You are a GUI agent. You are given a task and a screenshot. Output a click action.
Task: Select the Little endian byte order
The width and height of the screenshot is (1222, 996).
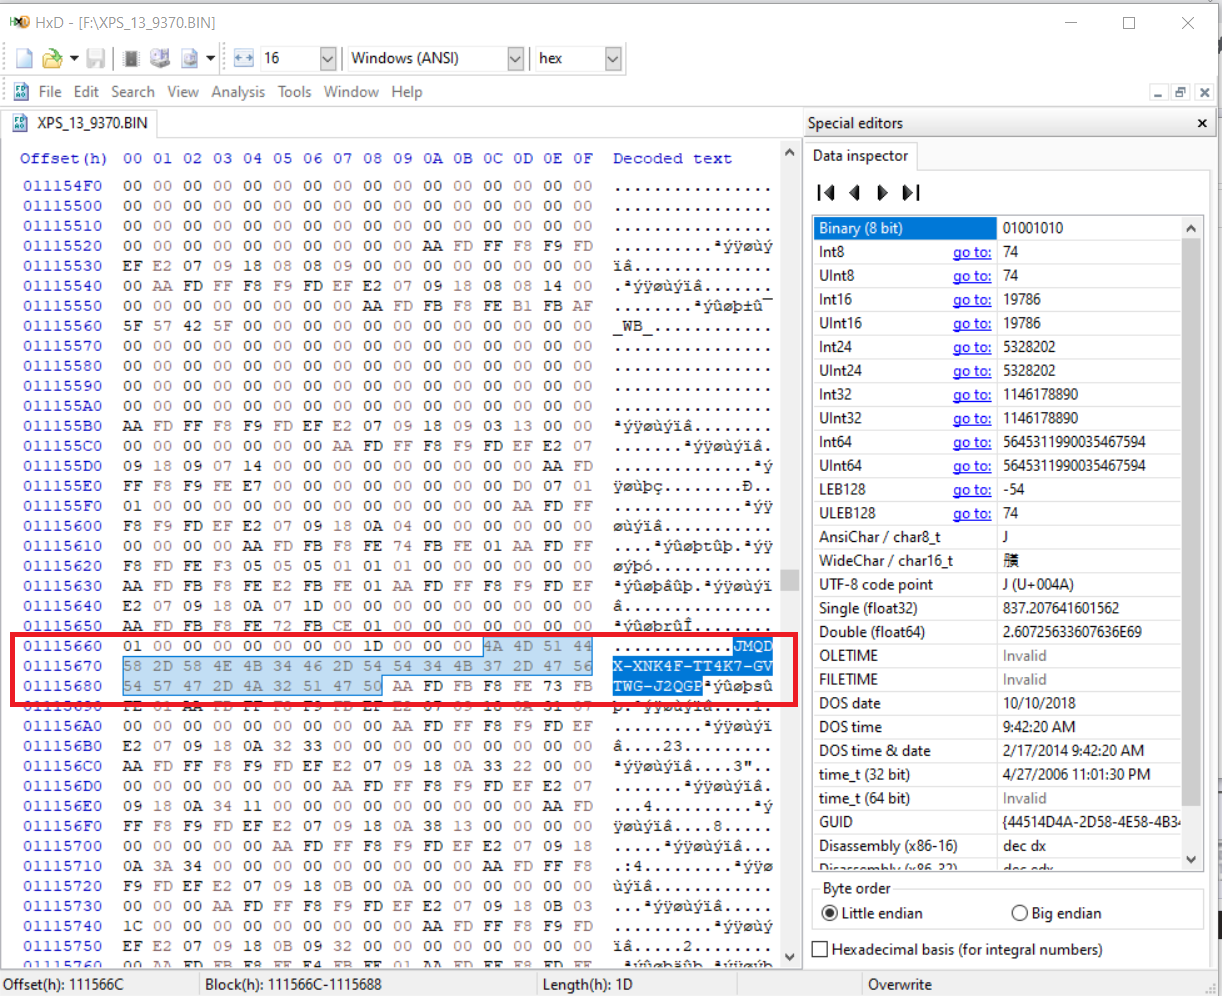point(830,913)
